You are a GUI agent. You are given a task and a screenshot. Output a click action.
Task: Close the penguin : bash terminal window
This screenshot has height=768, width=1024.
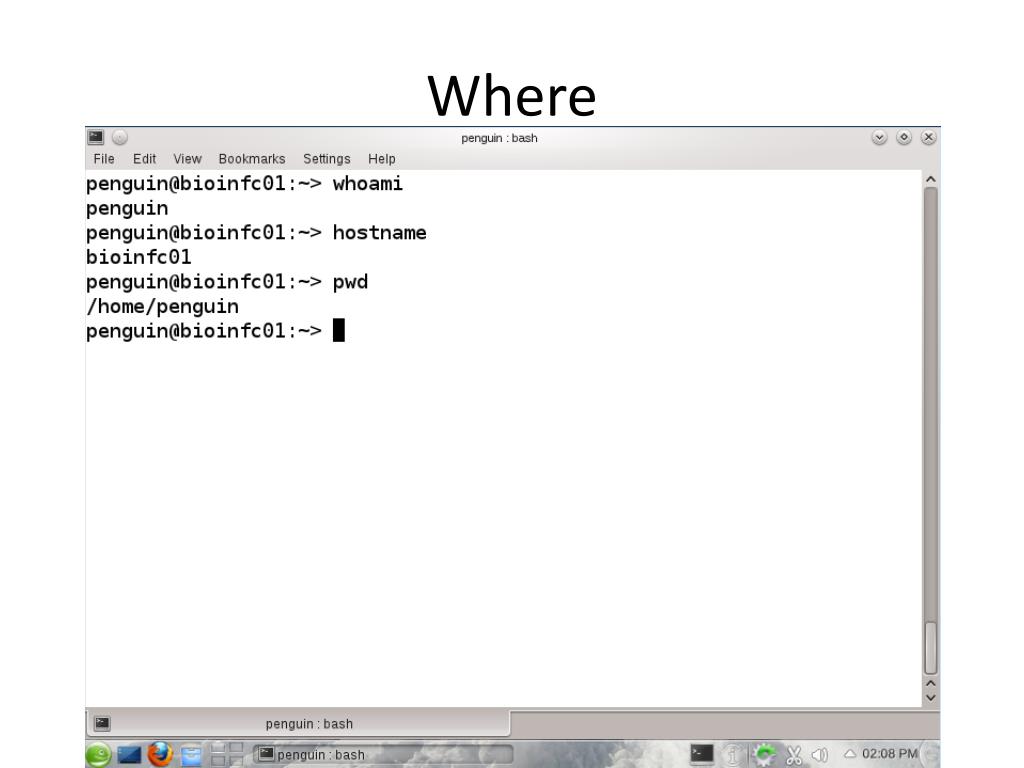click(x=928, y=137)
